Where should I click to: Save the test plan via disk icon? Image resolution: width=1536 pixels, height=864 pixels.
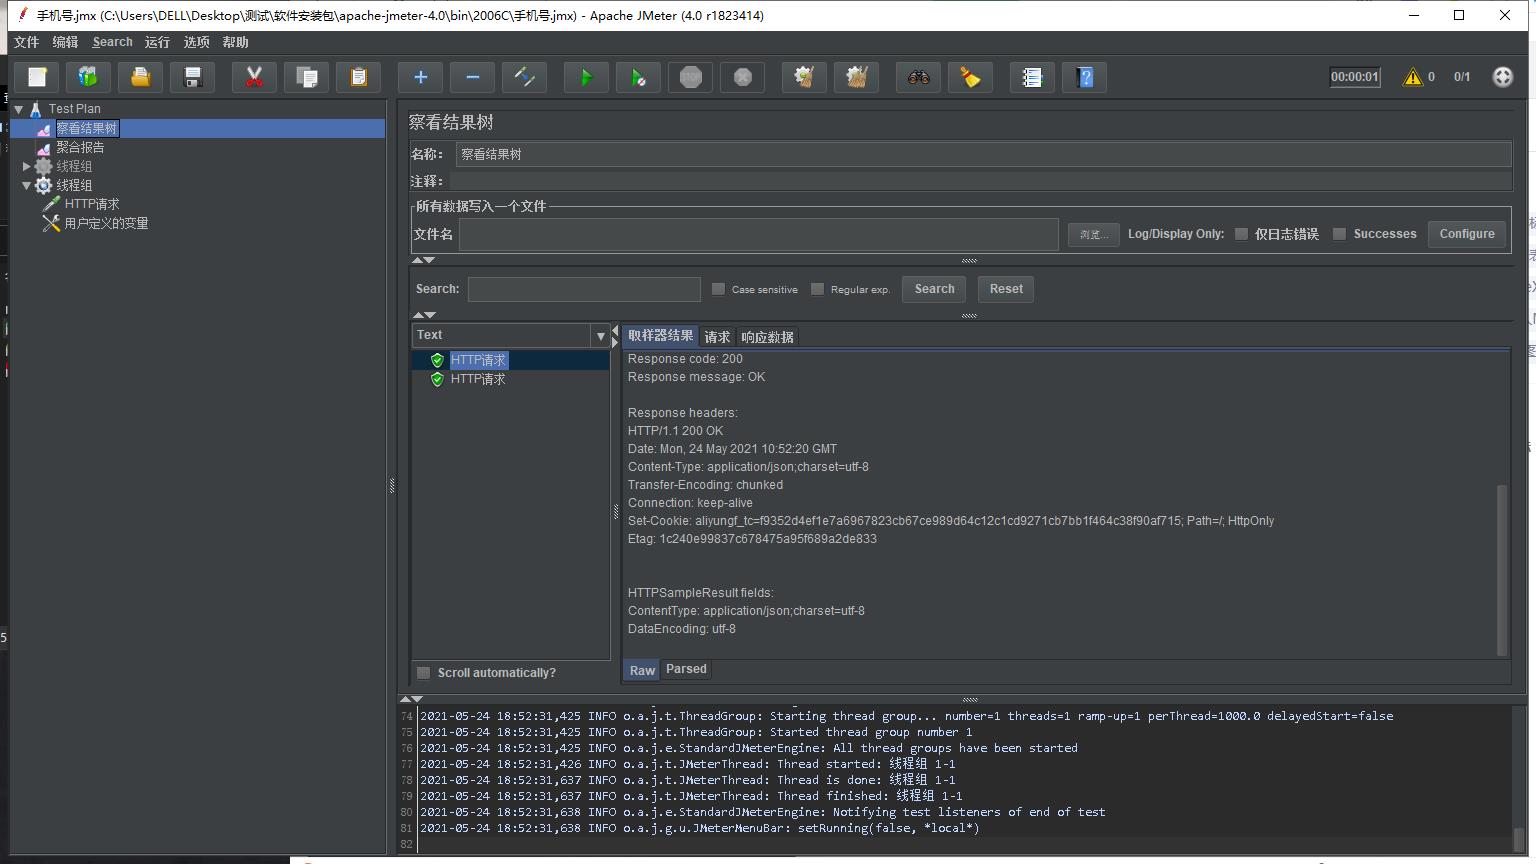tap(193, 77)
